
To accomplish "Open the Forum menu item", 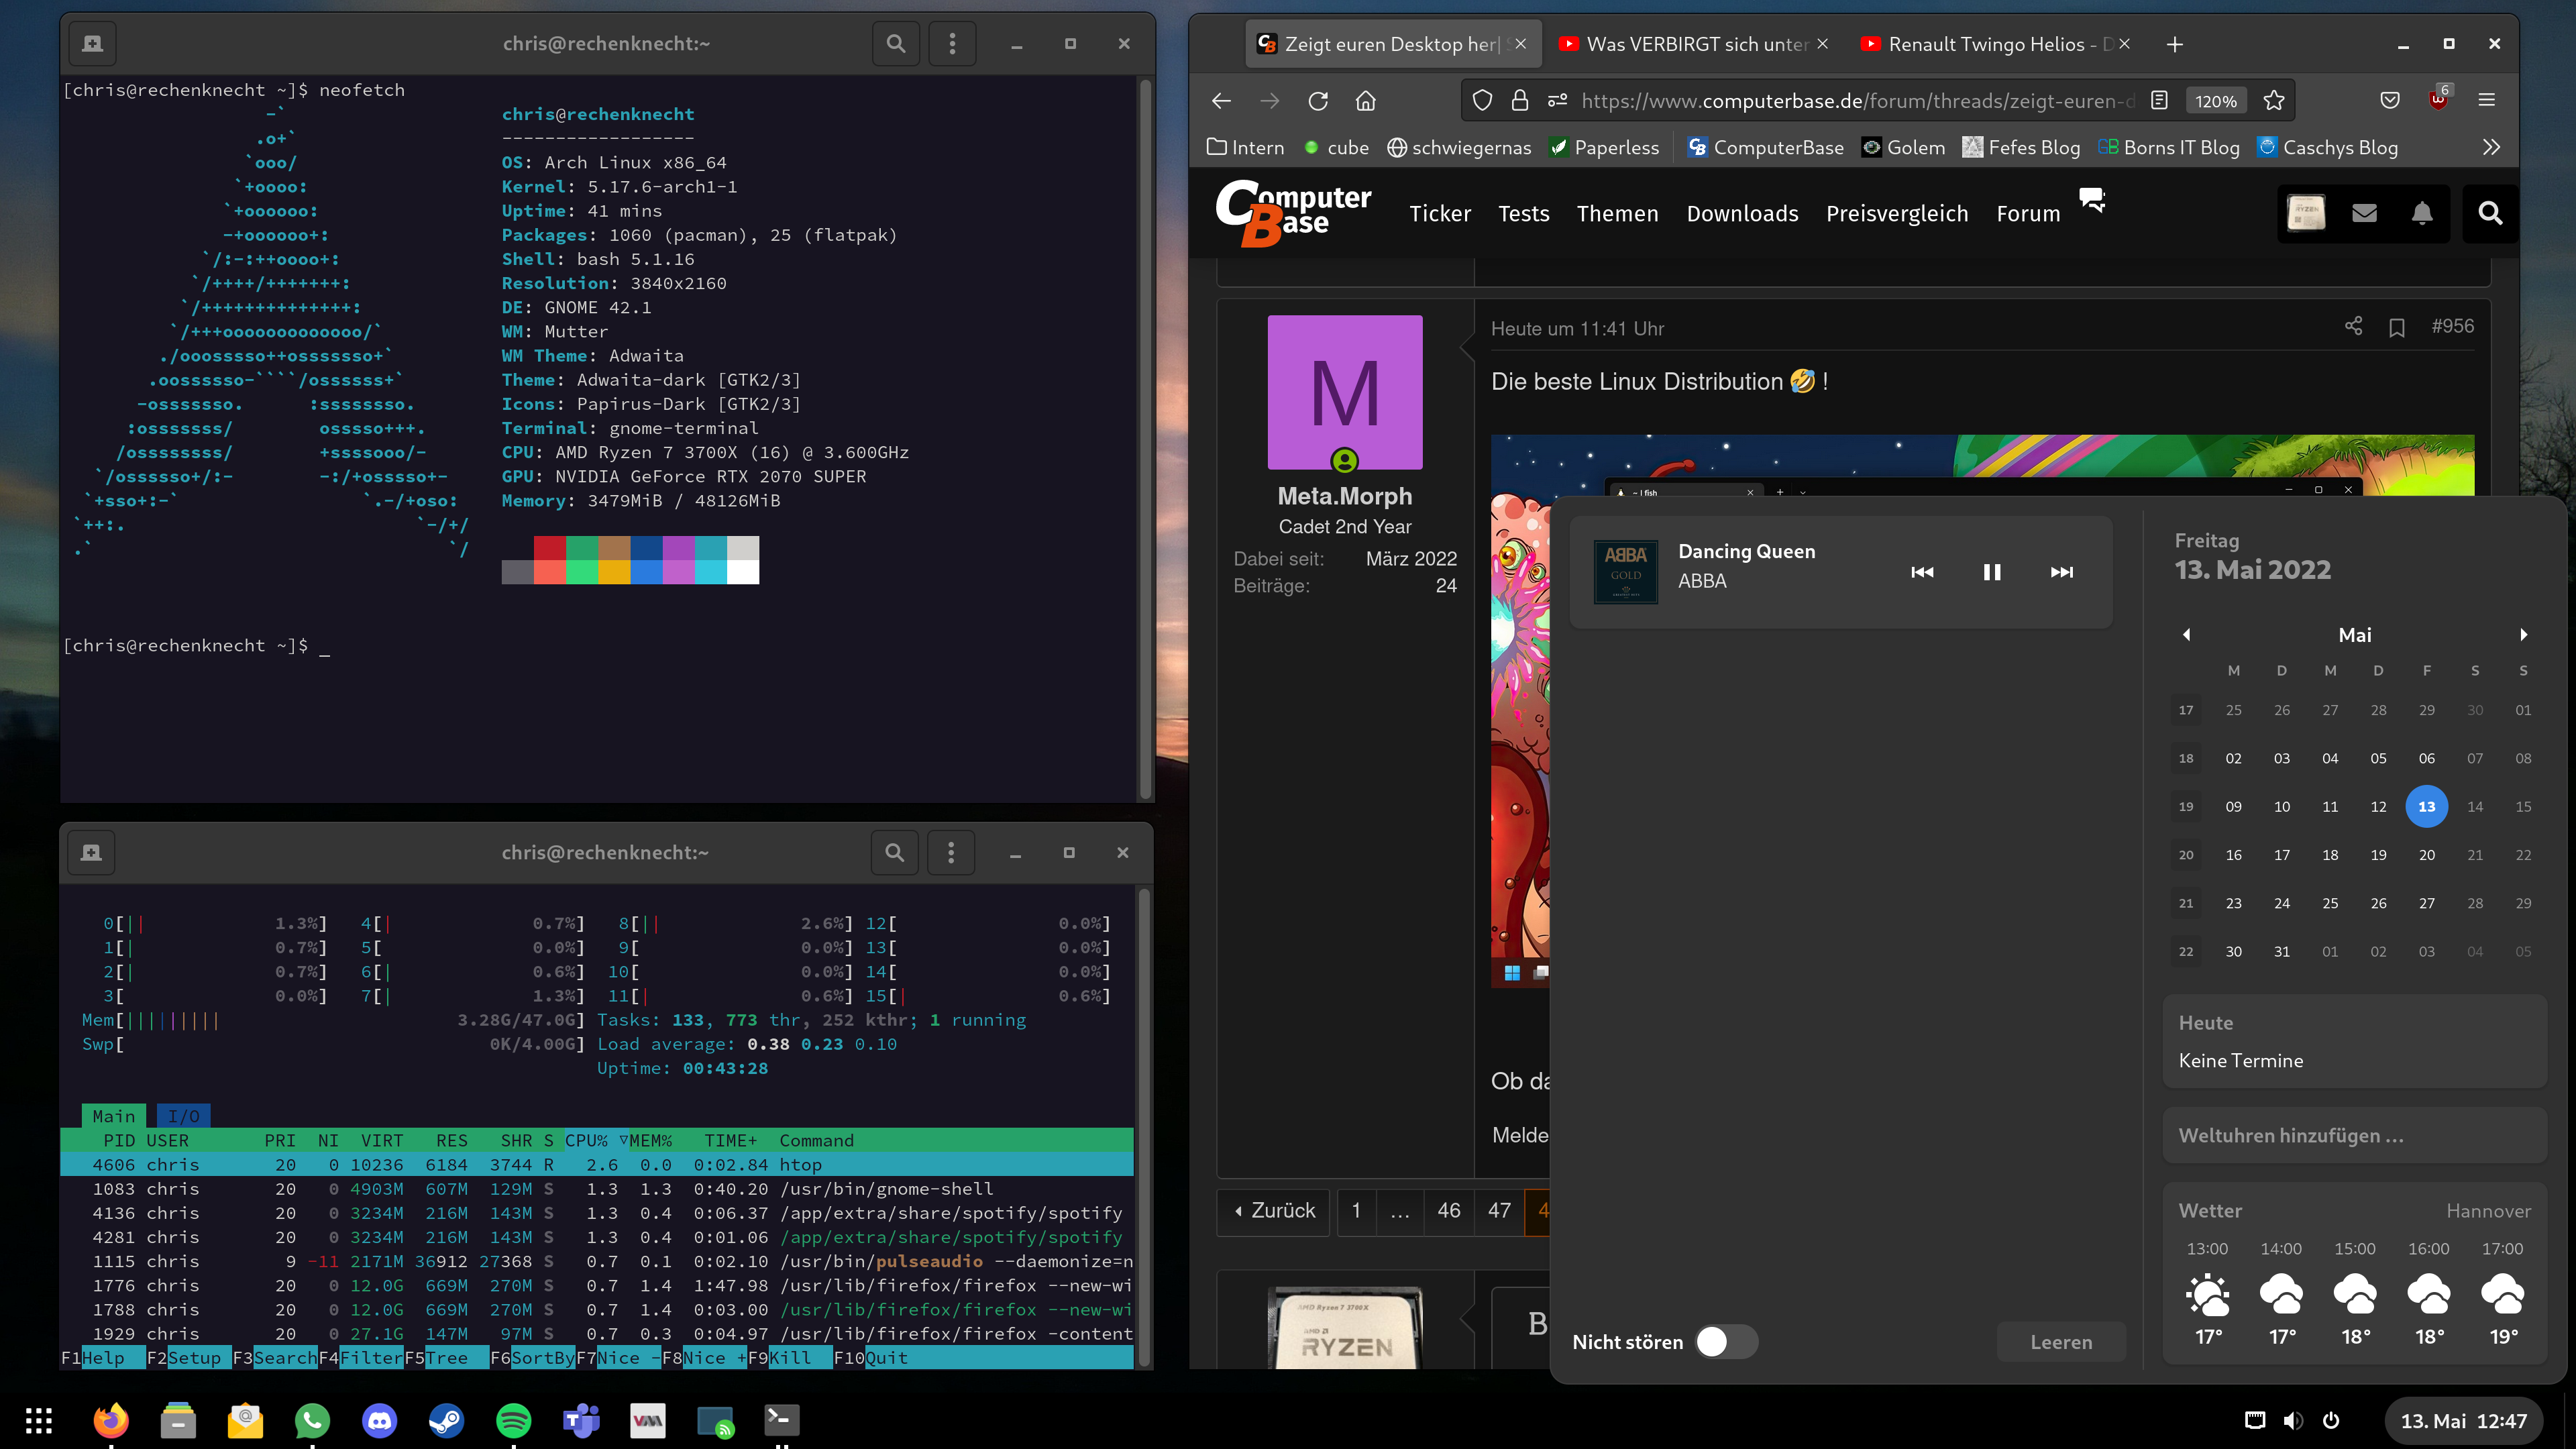I will coord(2028,213).
